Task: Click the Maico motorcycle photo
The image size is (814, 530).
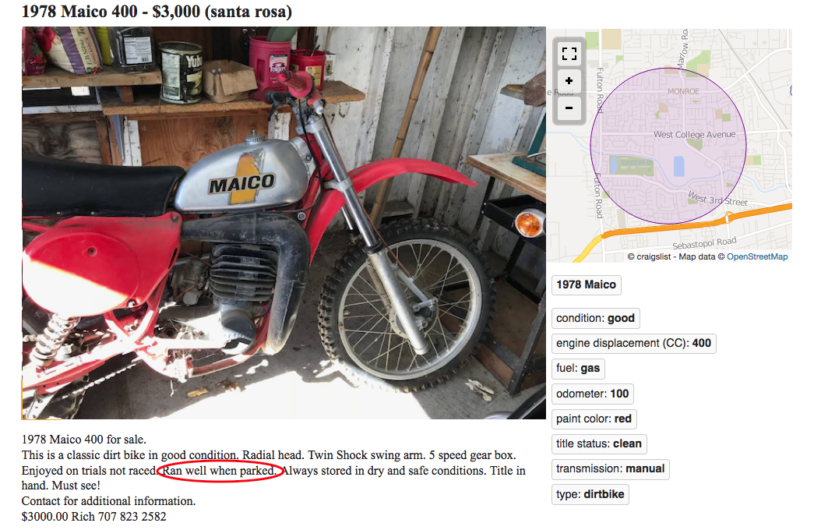Action: click(283, 223)
